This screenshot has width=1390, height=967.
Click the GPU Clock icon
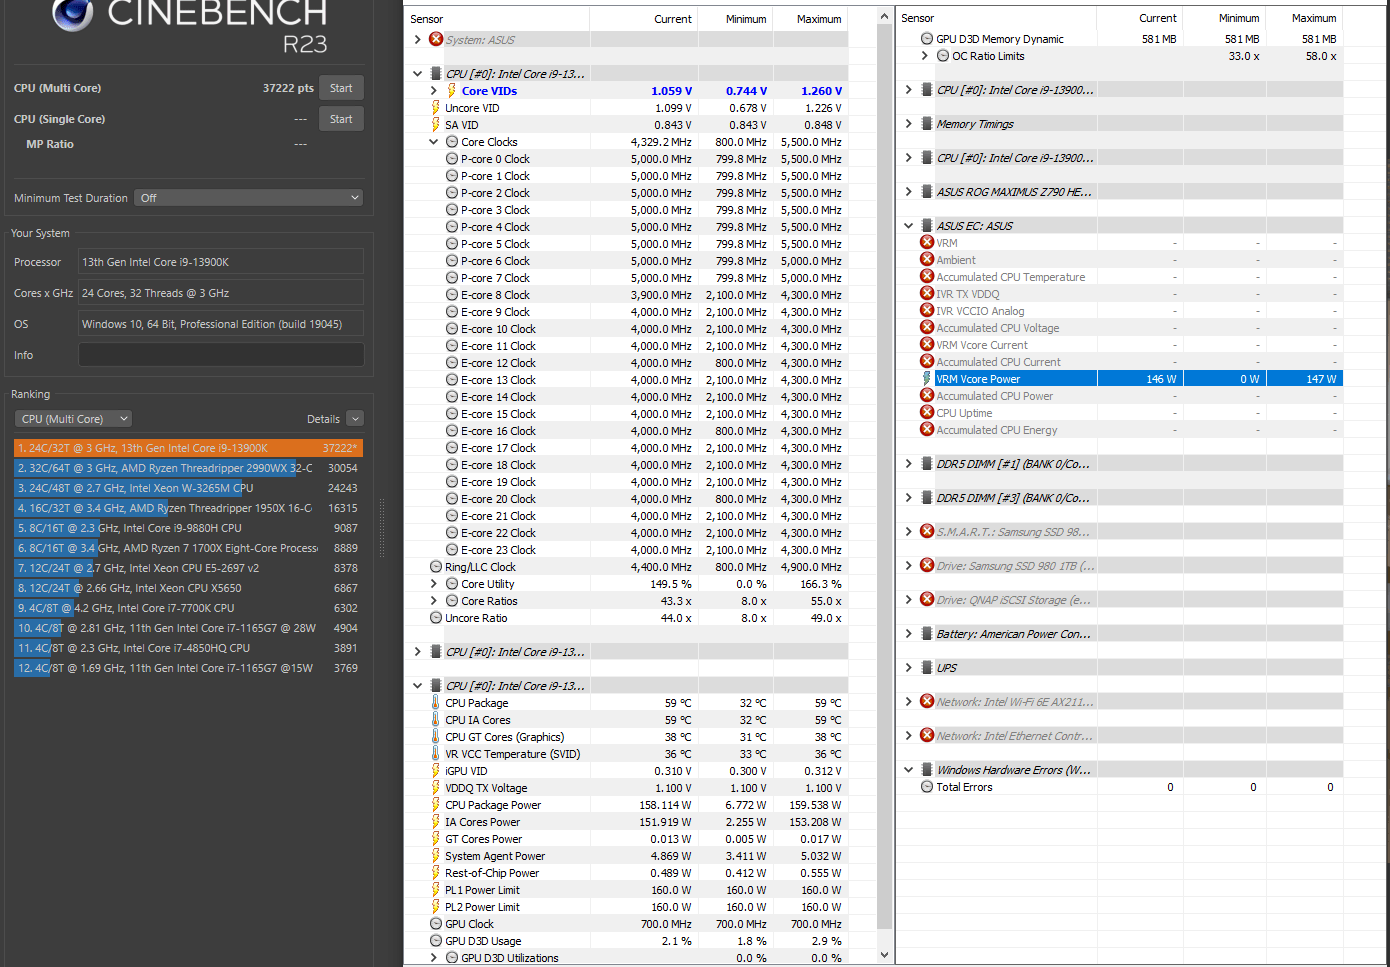tap(436, 924)
